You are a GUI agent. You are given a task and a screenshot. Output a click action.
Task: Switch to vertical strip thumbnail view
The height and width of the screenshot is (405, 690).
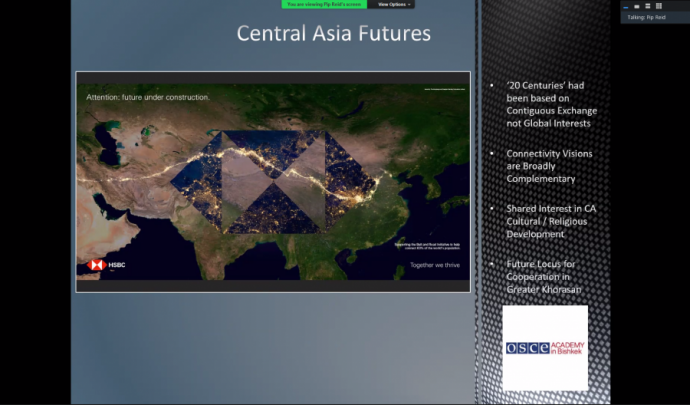pyautogui.click(x=648, y=6)
